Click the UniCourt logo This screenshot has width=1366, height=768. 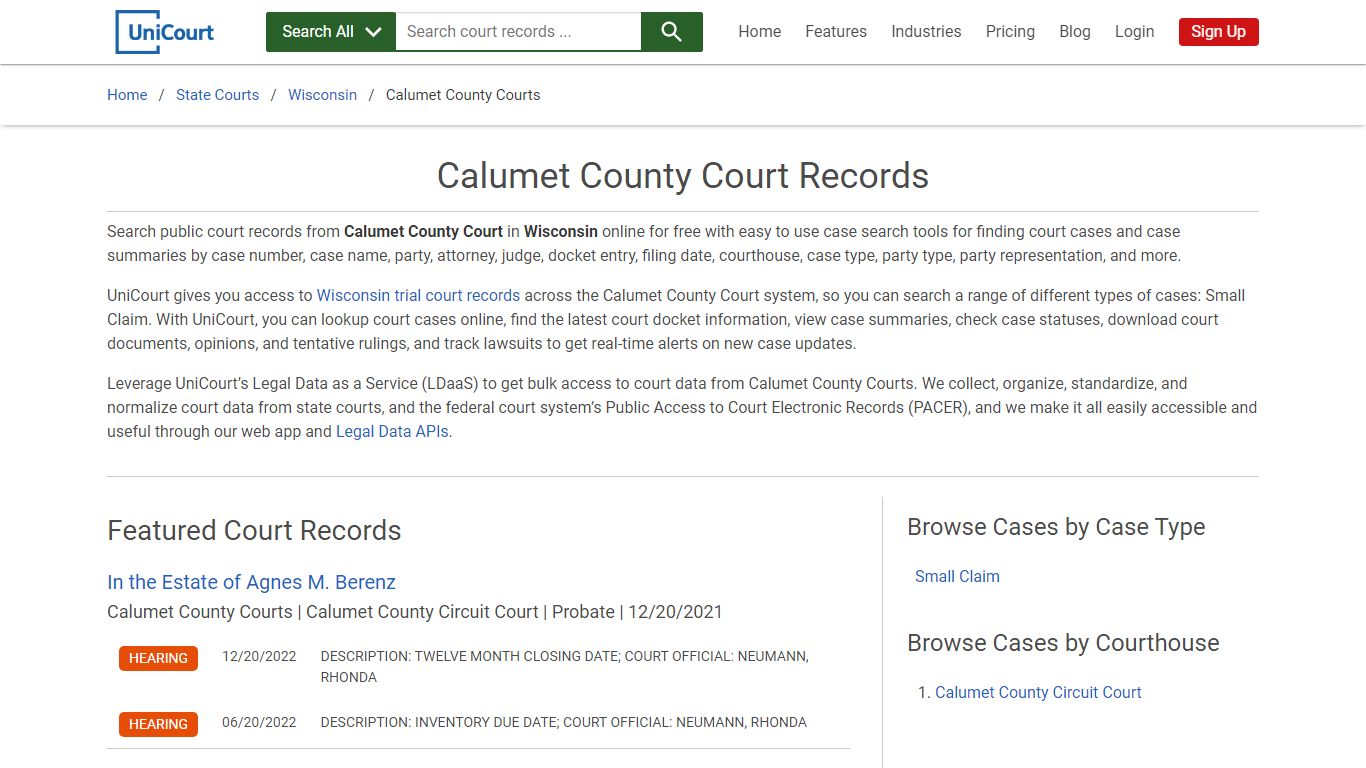[x=165, y=32]
